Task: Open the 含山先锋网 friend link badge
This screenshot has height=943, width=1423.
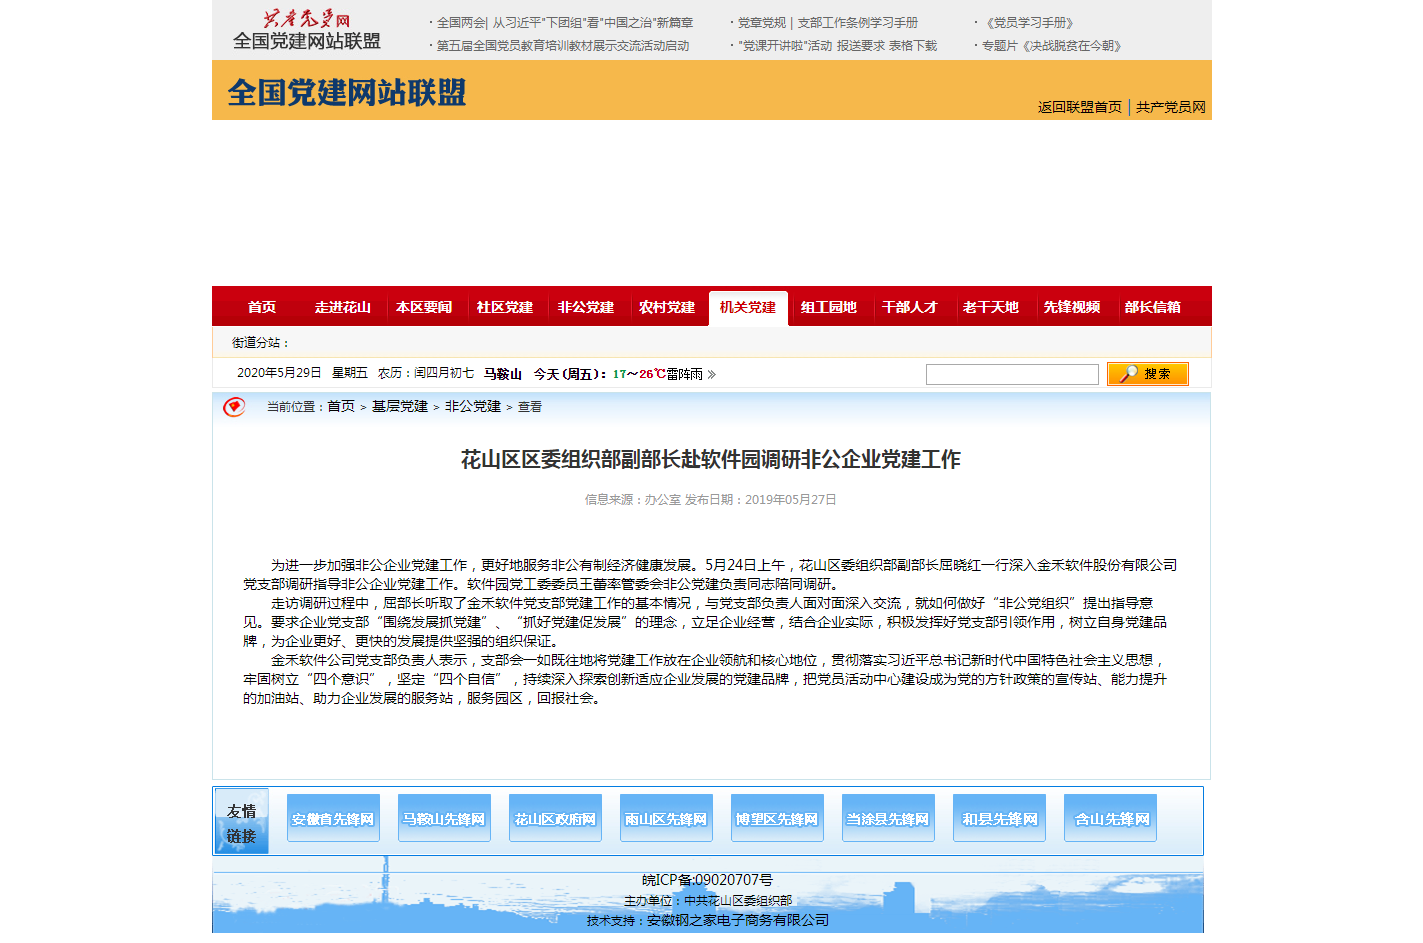Action: (1111, 819)
